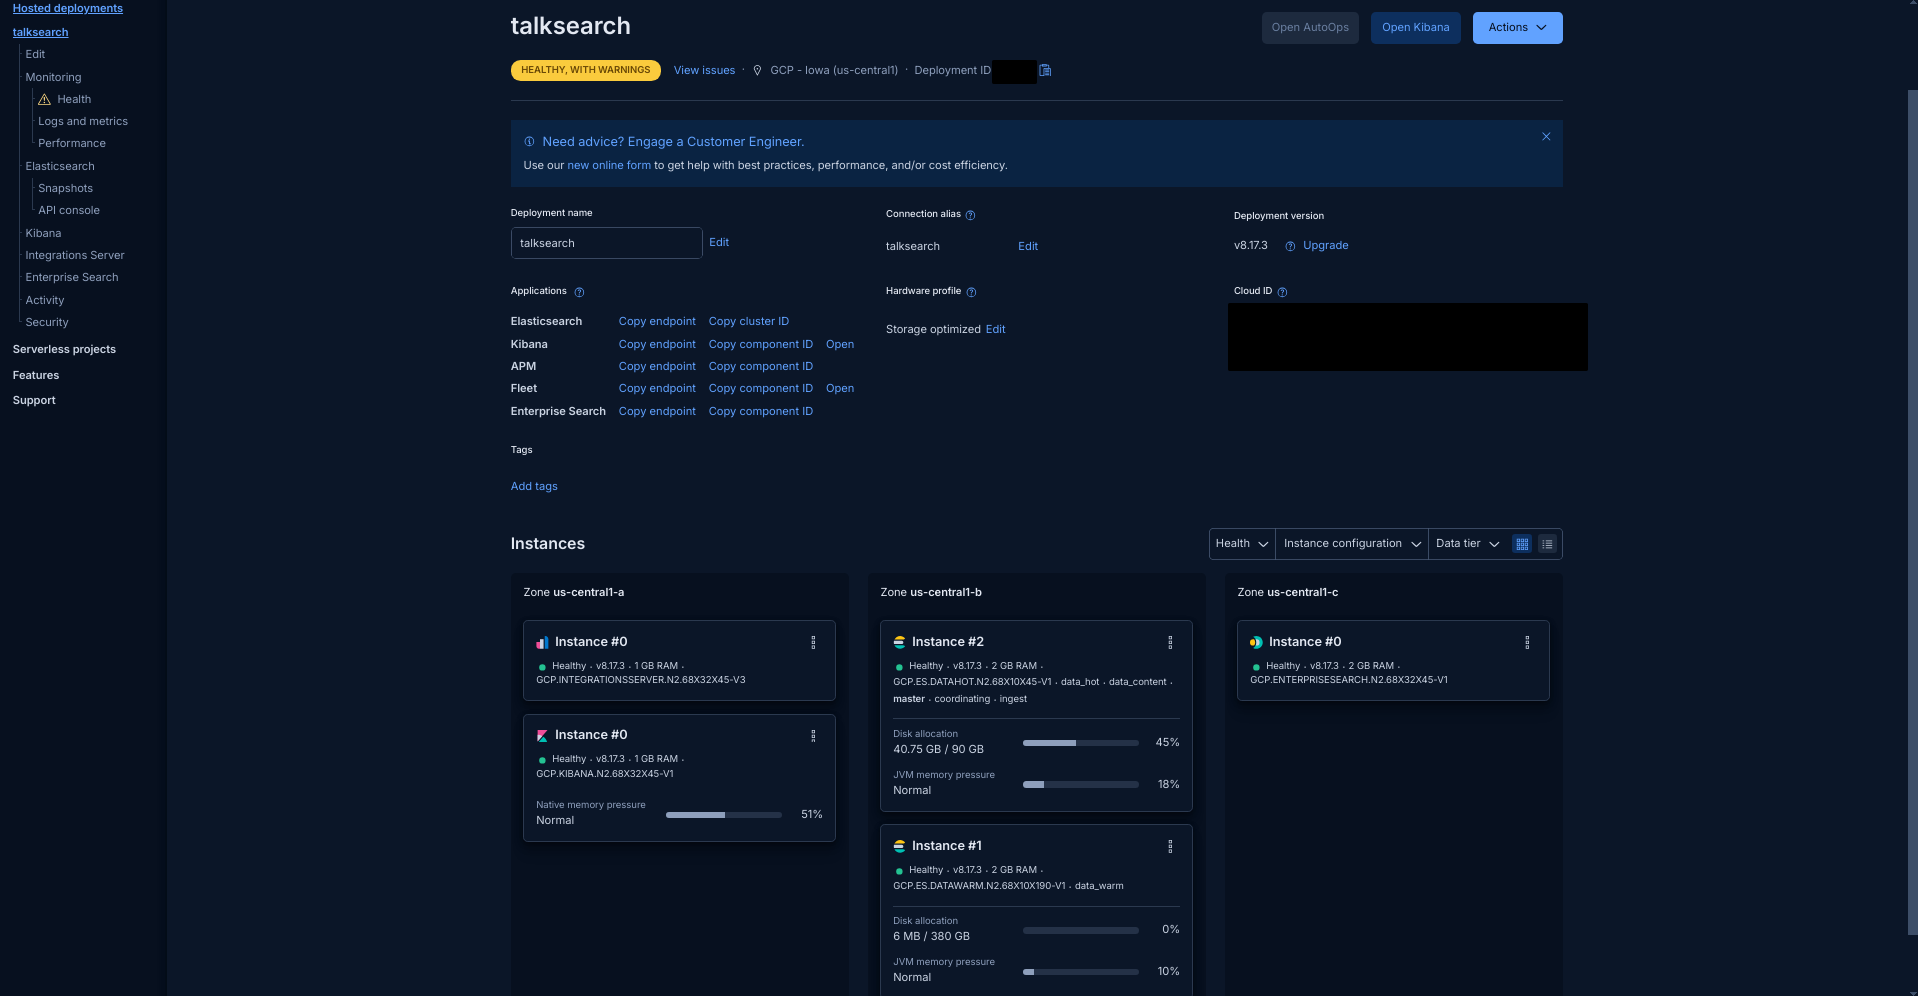
Task: Open Hosted deployments in sidebar
Action: 68,8
